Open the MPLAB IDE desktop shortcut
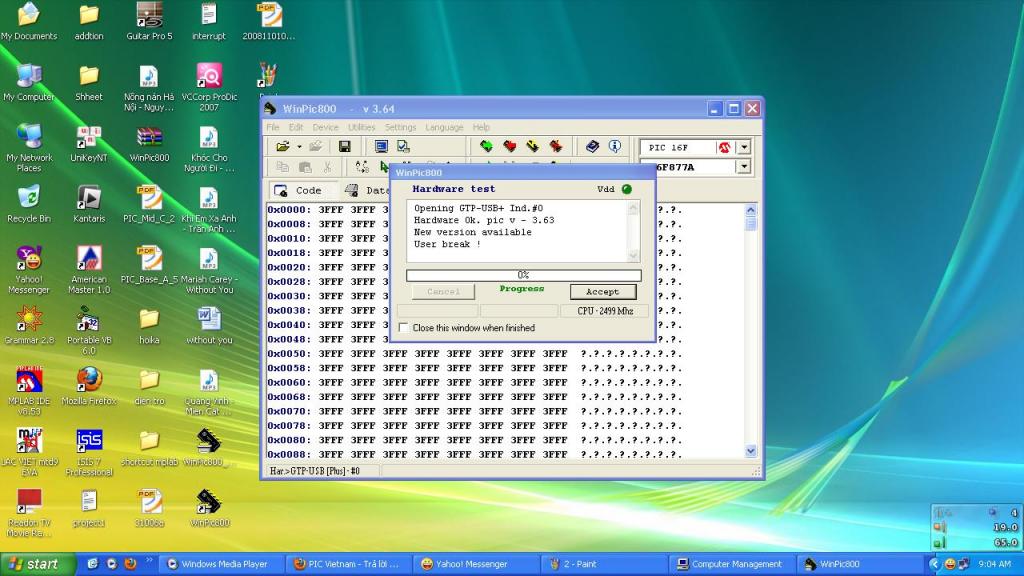This screenshot has width=1024, height=576. (29, 380)
